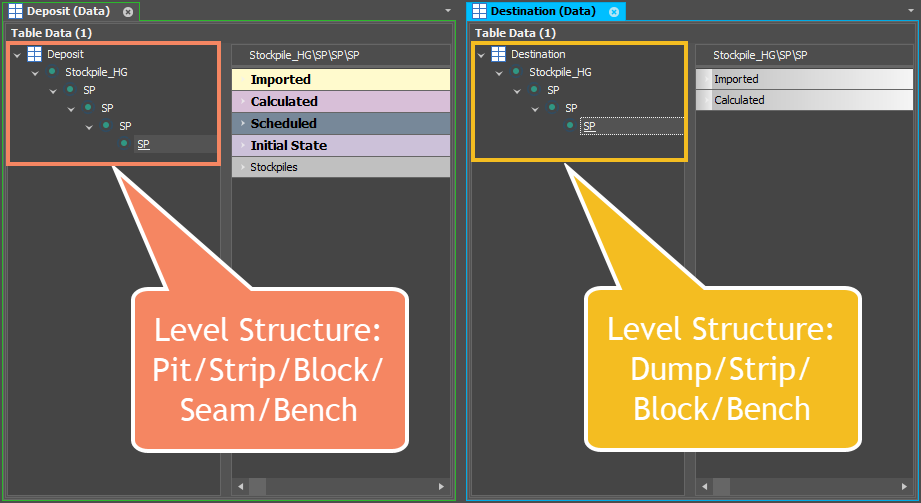This screenshot has width=921, height=503.
Task: Open the Calculated group in Destination panel
Action: [x=804, y=100]
